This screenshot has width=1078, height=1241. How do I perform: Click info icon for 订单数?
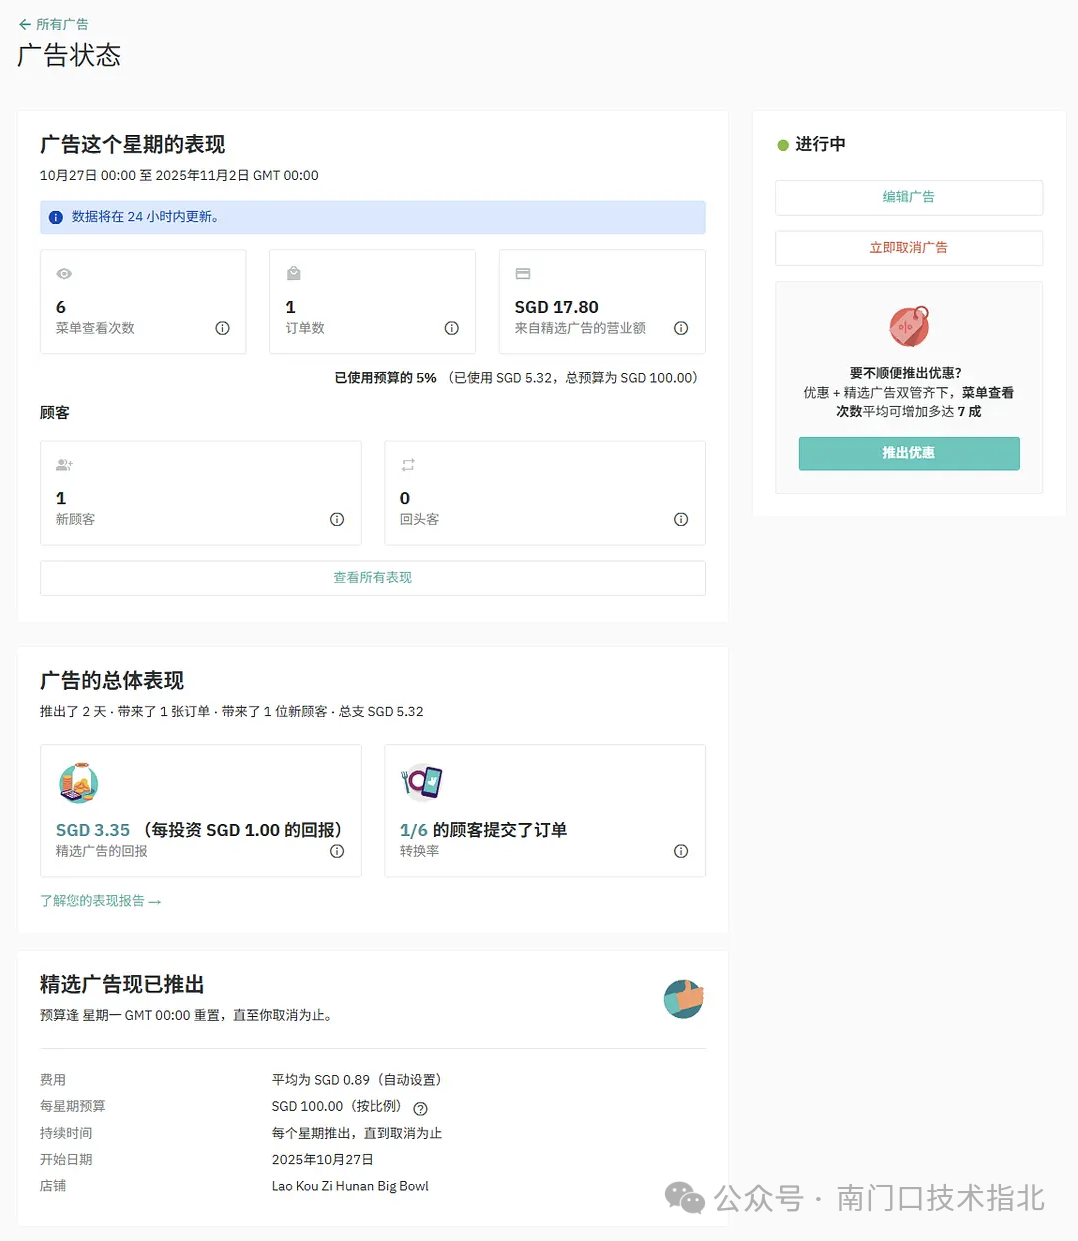coord(452,328)
